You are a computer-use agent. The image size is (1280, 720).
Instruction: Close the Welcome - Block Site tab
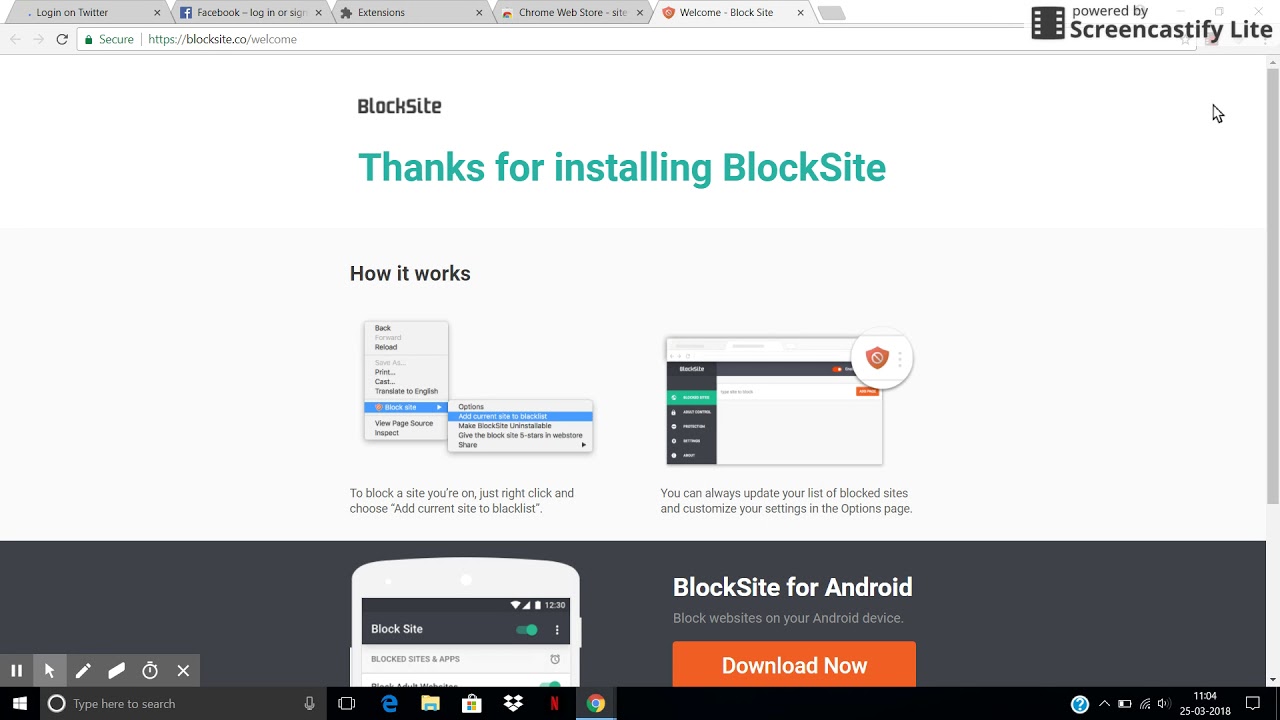800,13
